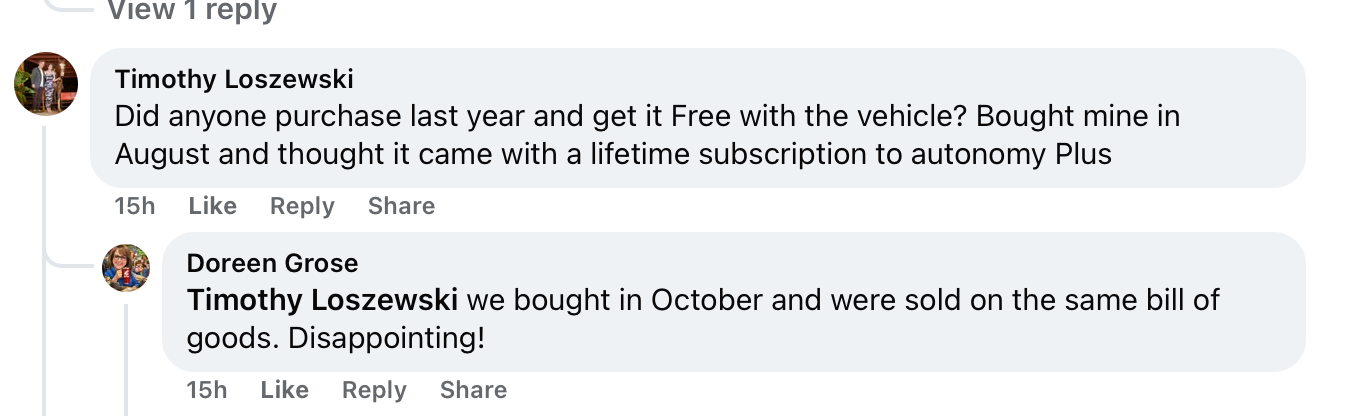
Task: Share Doreen Grose's reply
Action: coord(473,390)
